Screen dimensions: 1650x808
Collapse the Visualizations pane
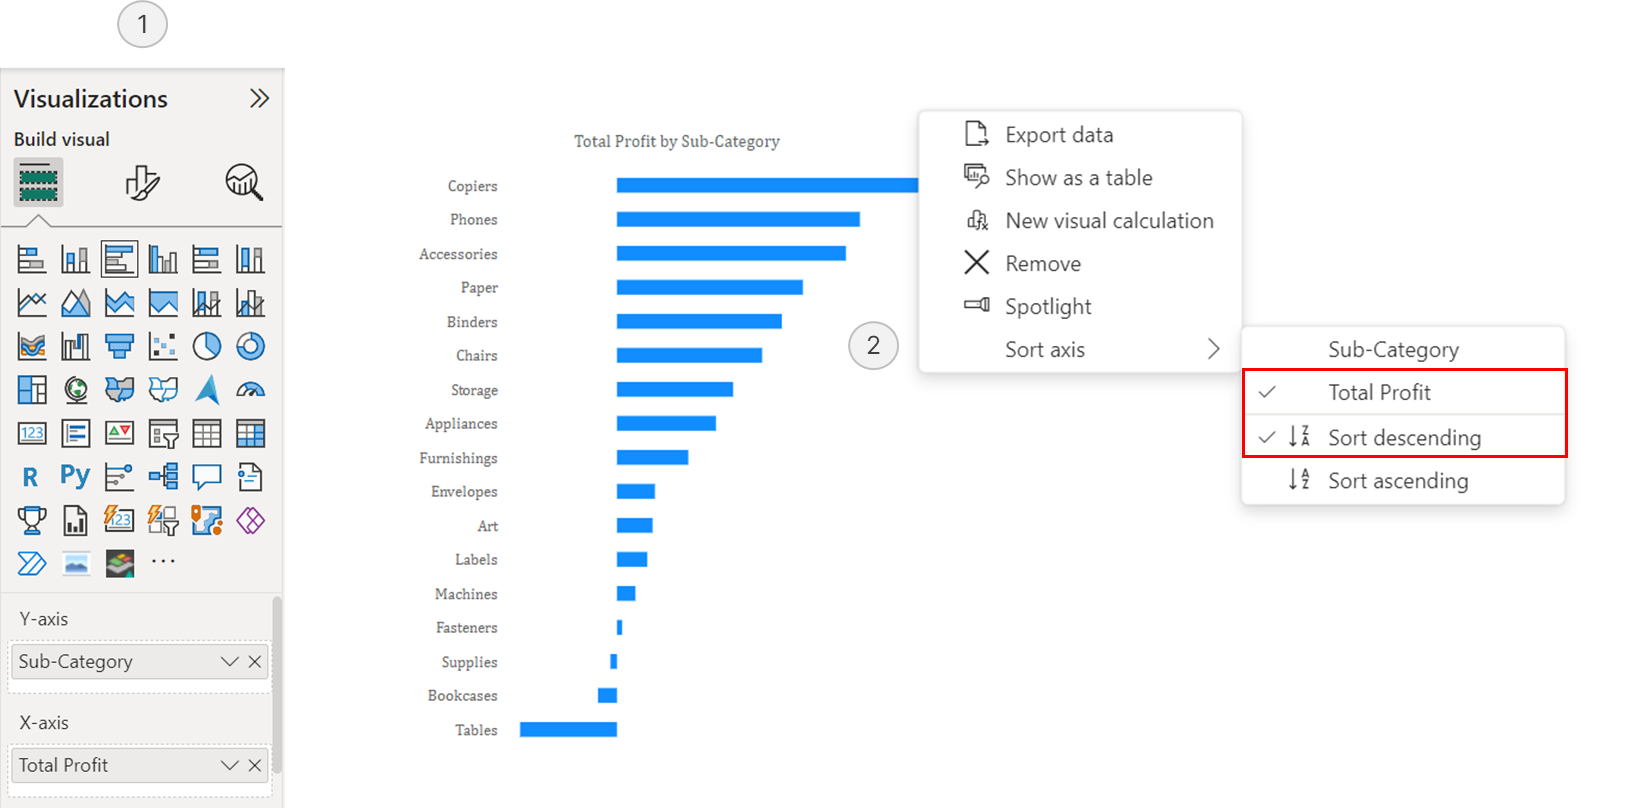(259, 98)
